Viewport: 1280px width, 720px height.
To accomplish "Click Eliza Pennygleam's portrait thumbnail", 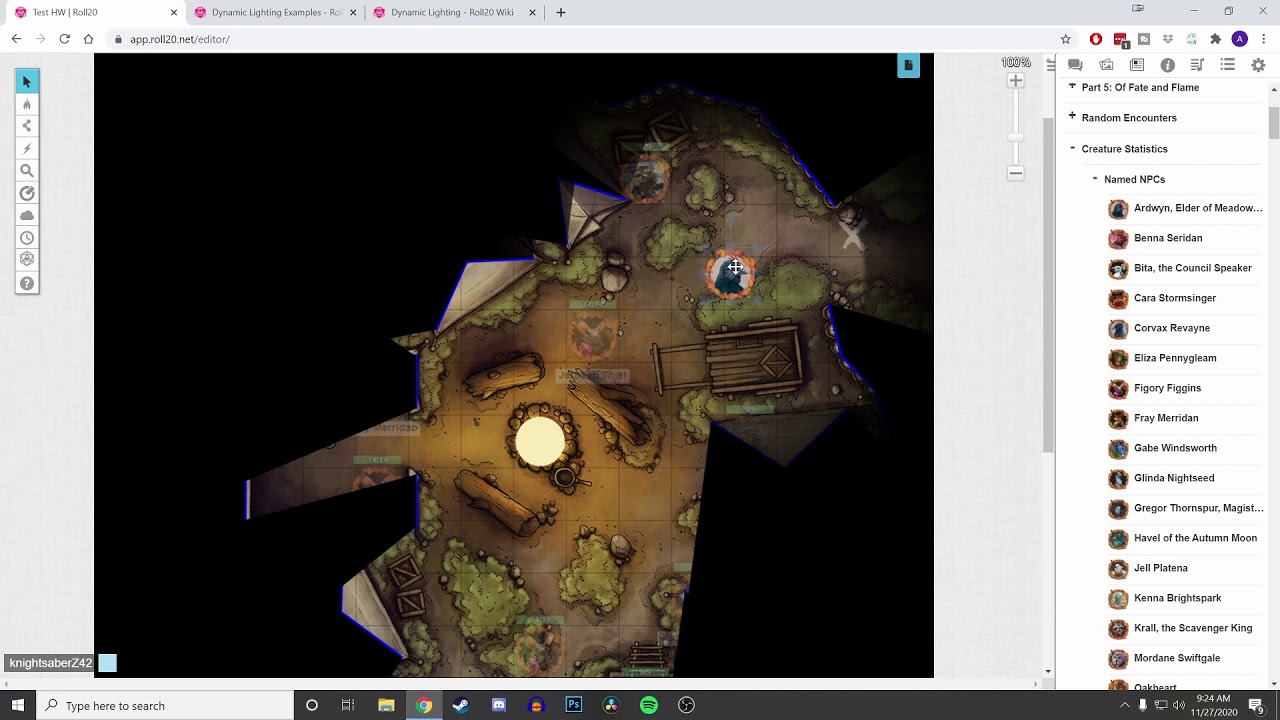I will pos(1118,358).
